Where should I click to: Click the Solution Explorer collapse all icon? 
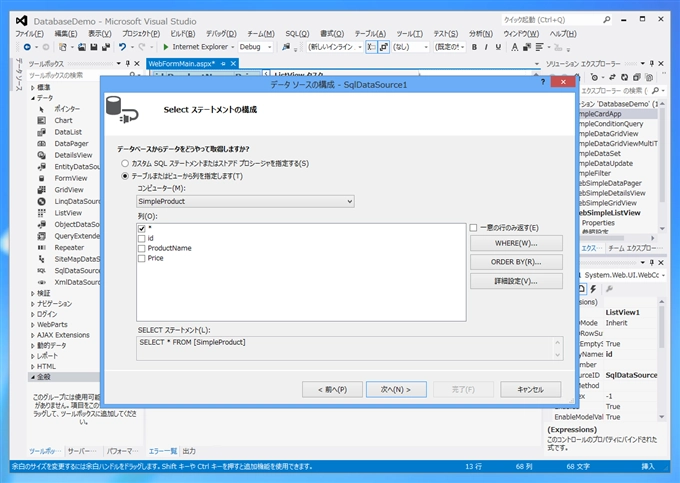click(637, 77)
